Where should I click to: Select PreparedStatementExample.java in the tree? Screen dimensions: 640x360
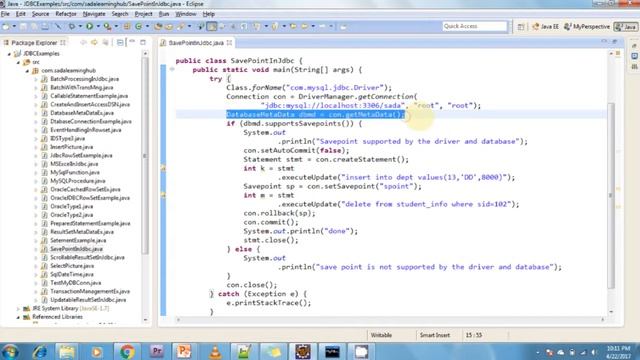[90, 224]
